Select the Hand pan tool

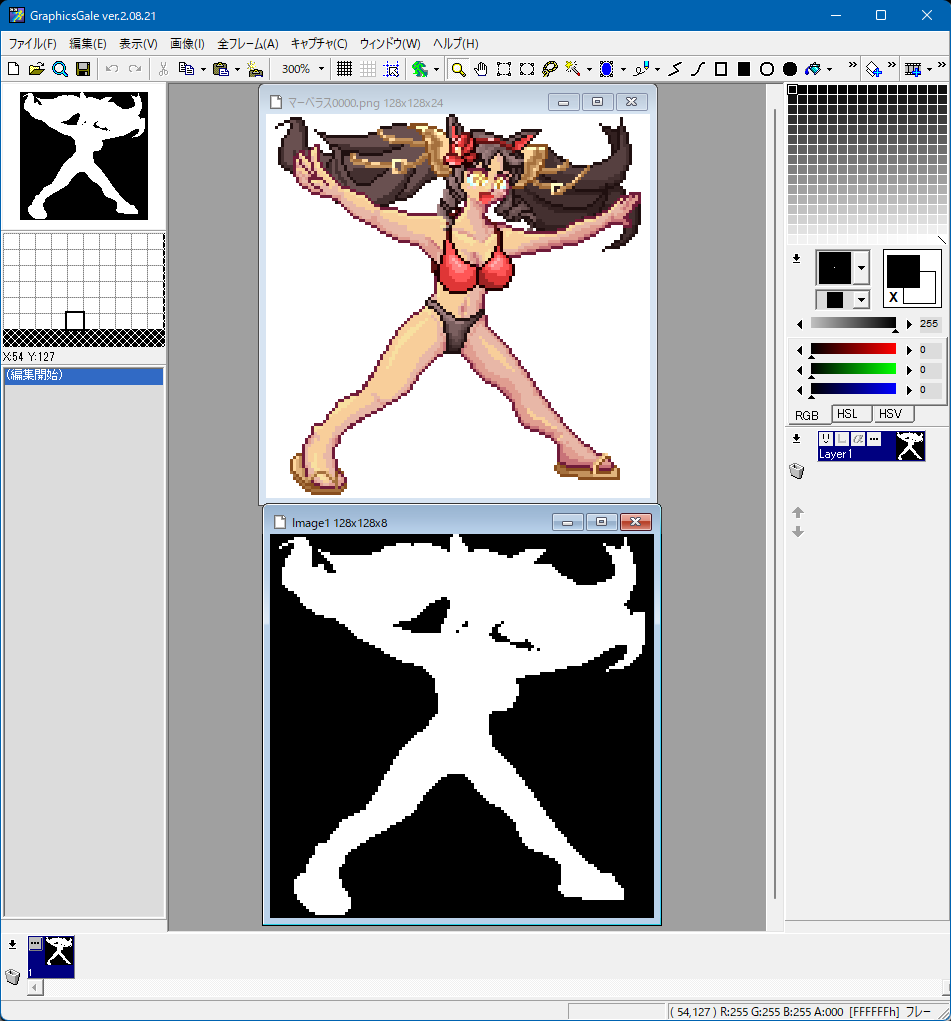(481, 68)
